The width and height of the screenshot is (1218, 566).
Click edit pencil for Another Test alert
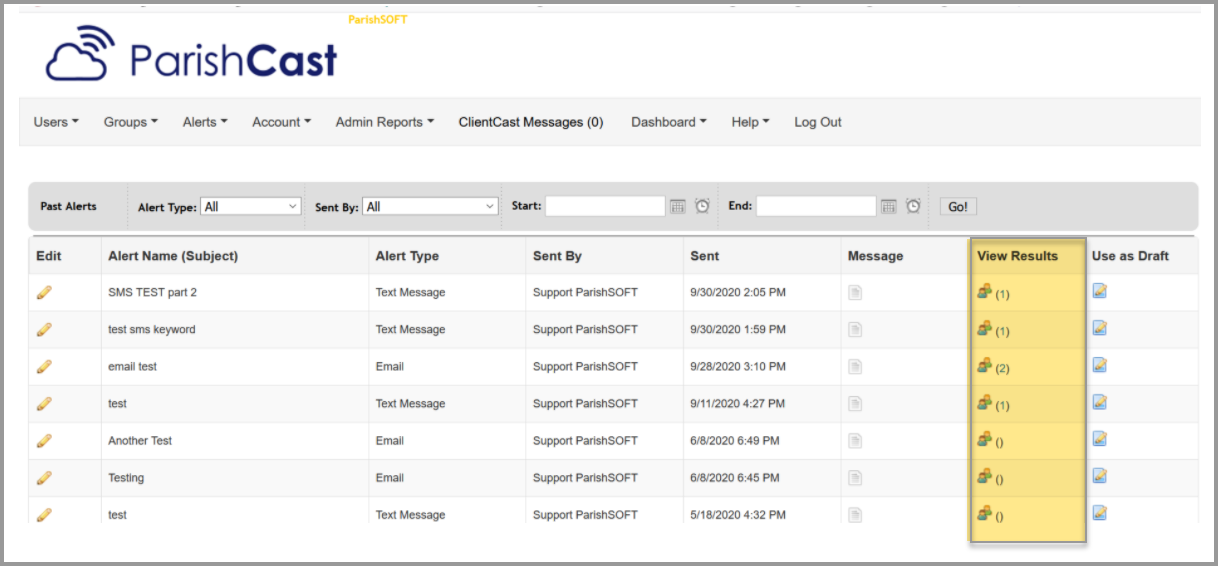[44, 440]
